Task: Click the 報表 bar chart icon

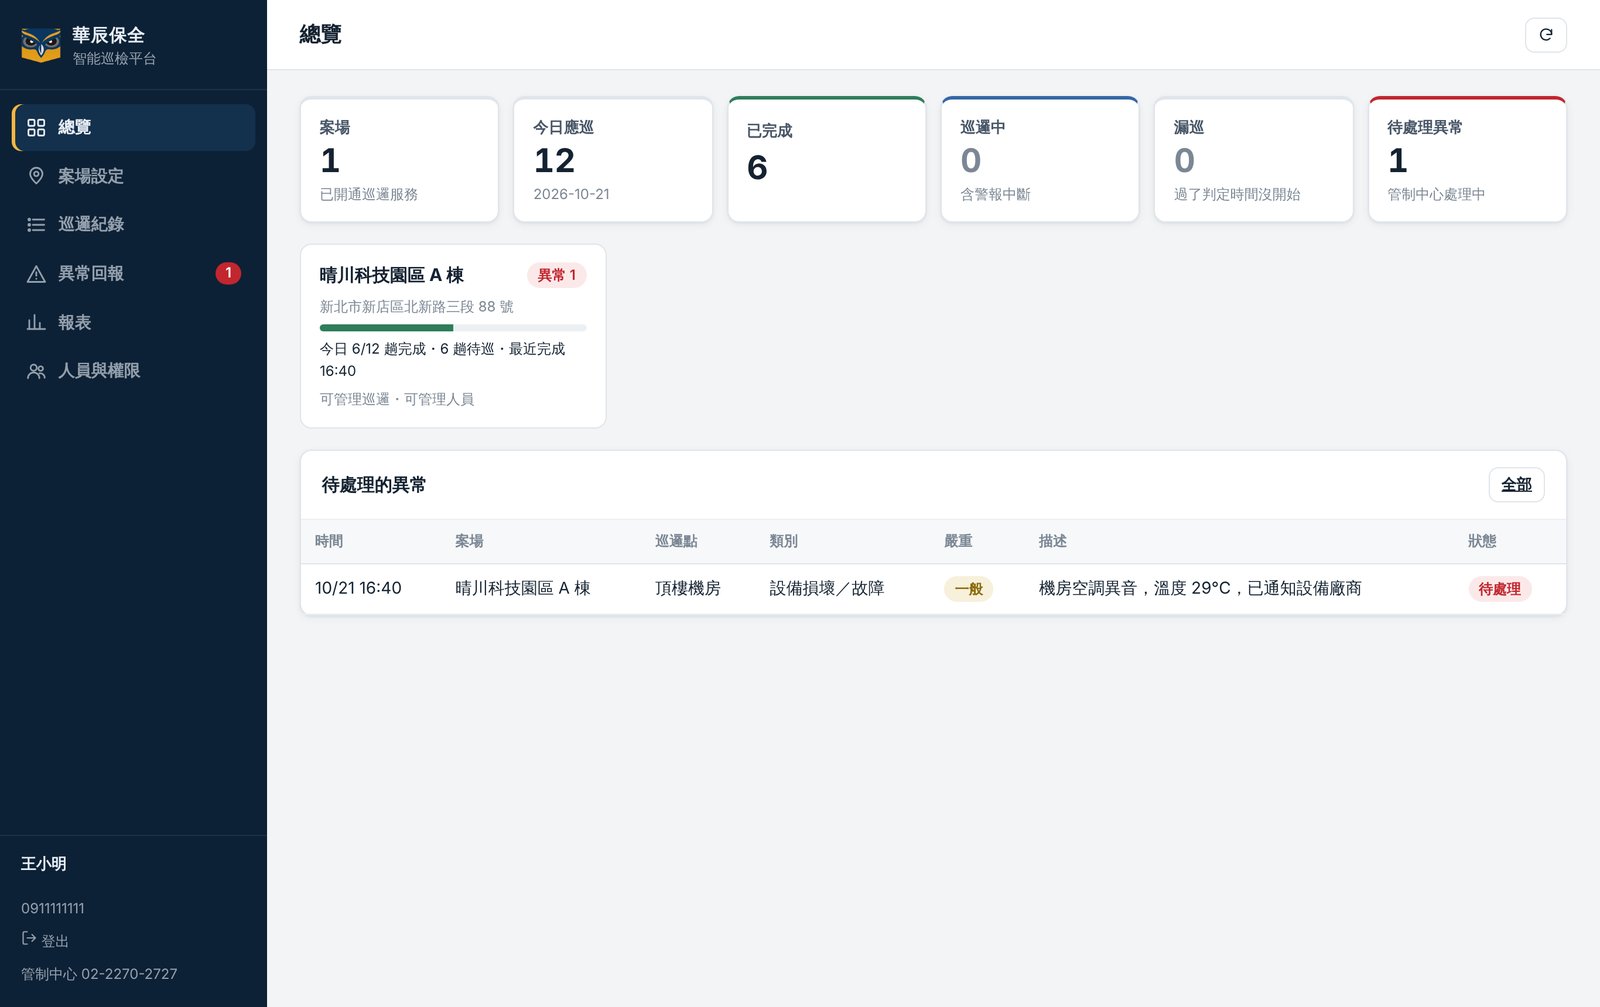Action: point(36,322)
